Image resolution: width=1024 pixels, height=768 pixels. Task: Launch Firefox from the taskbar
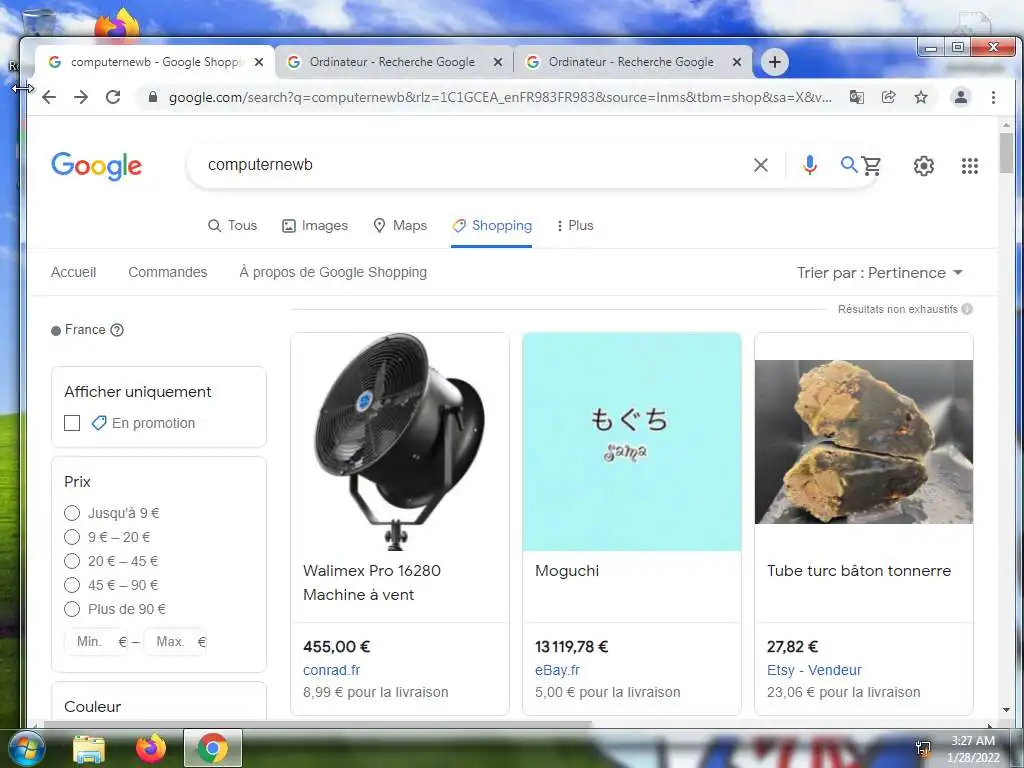(151, 748)
